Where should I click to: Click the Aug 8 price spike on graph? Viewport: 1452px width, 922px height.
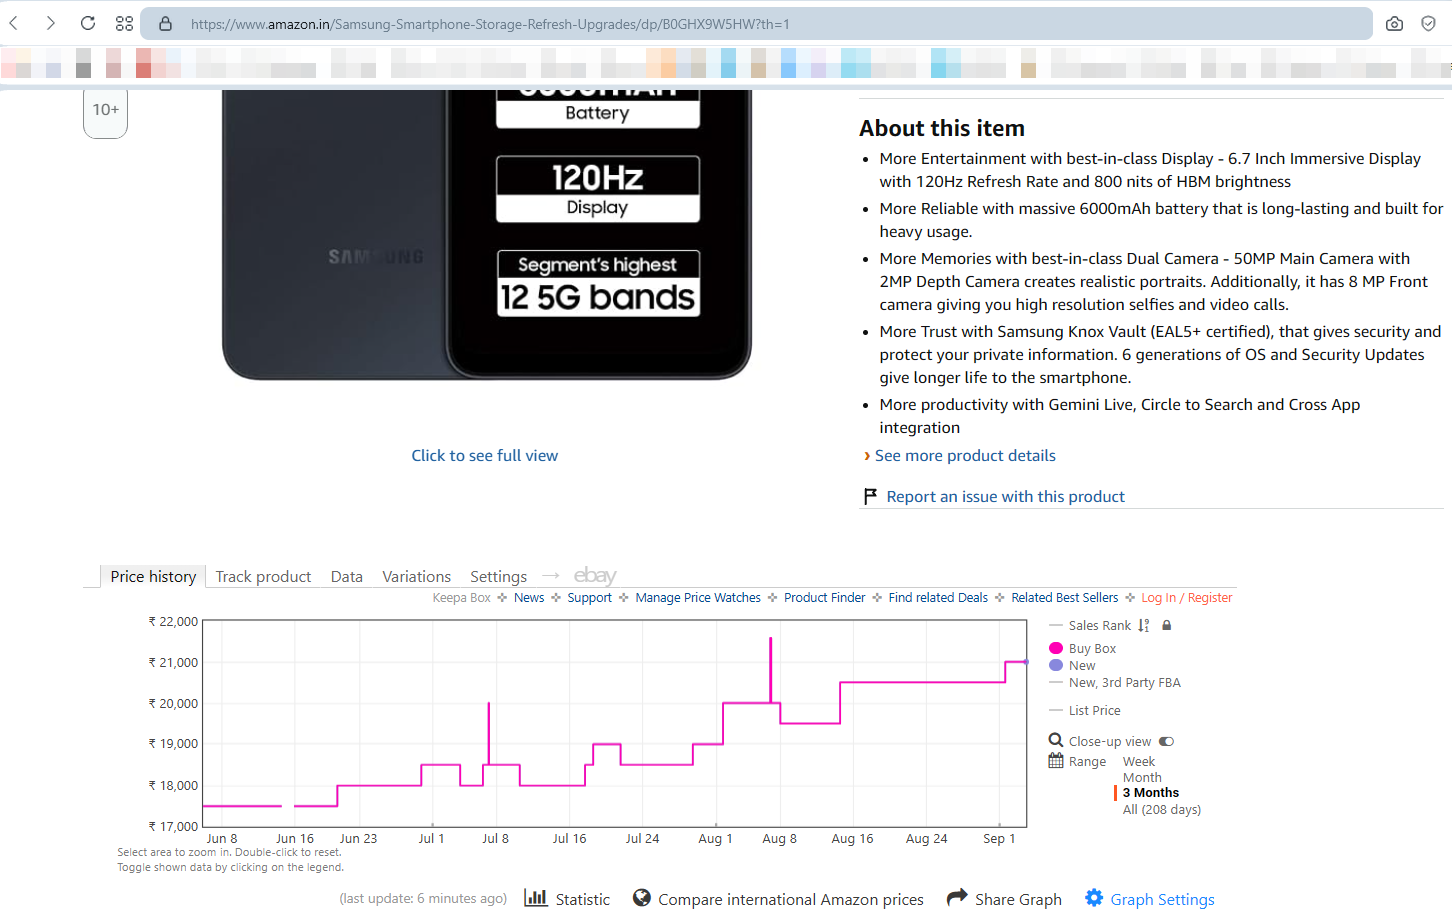click(x=770, y=668)
